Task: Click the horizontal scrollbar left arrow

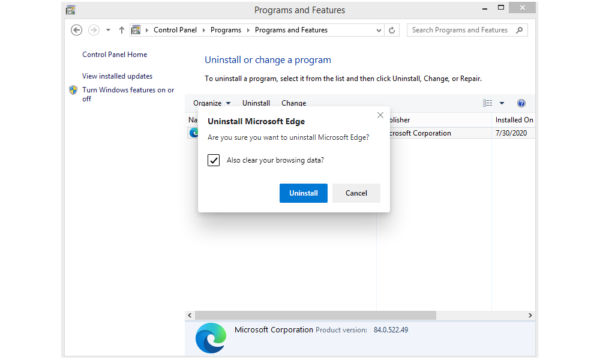Action: click(x=189, y=315)
